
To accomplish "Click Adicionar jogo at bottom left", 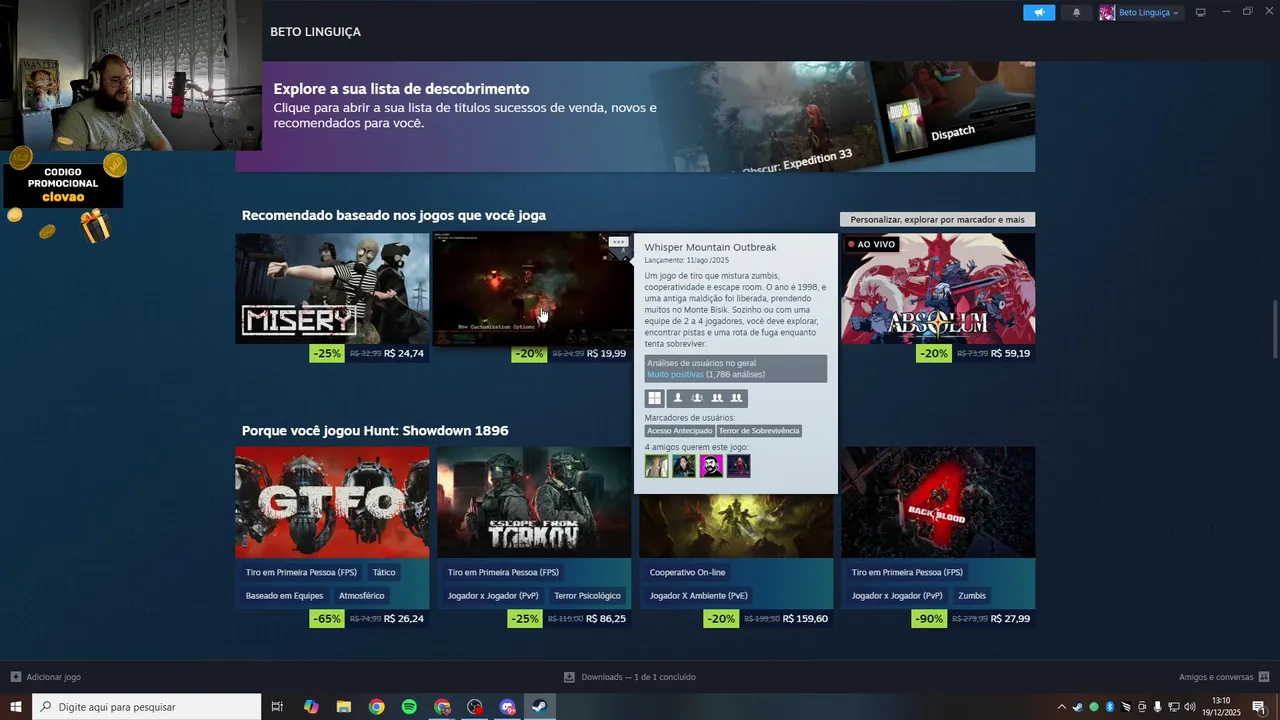I will [x=45, y=677].
